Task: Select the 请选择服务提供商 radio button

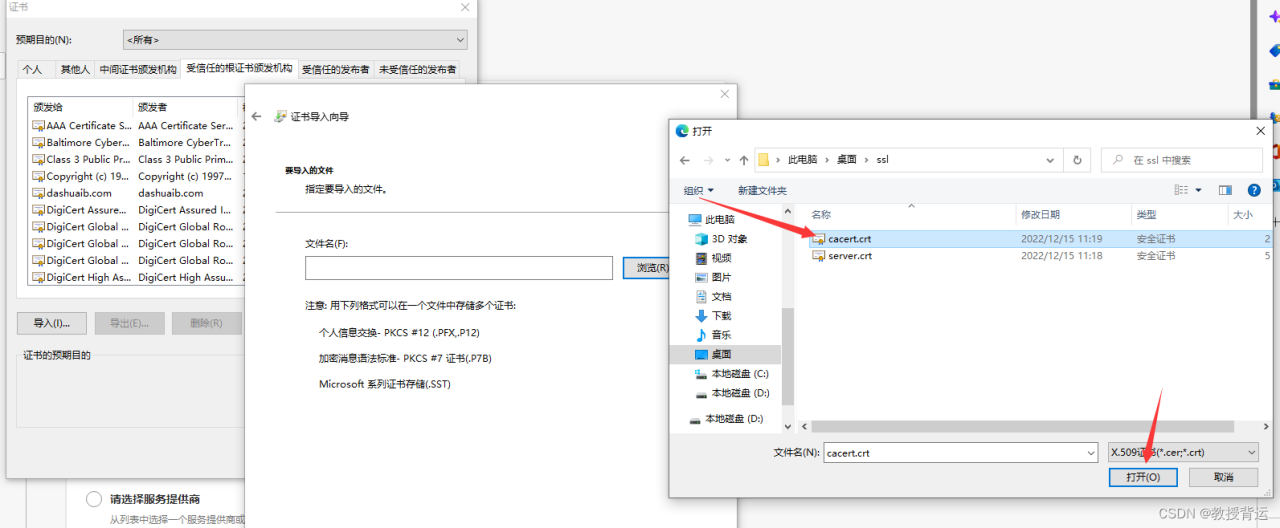Action: click(94, 499)
